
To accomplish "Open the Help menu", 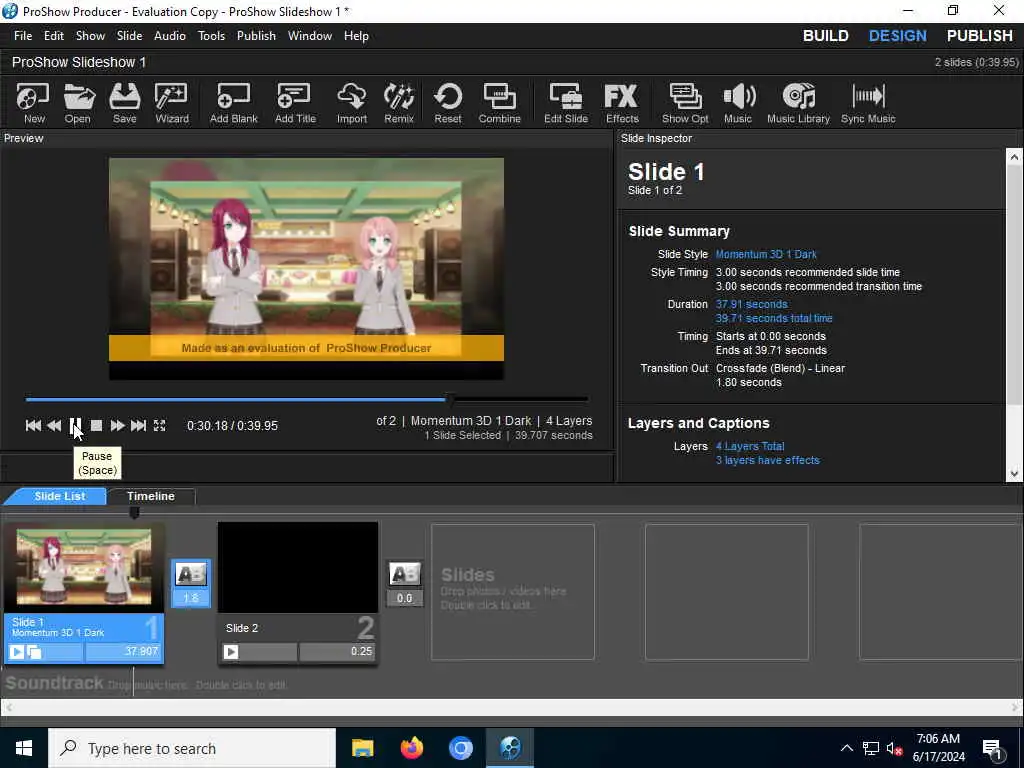I will click(x=356, y=36).
